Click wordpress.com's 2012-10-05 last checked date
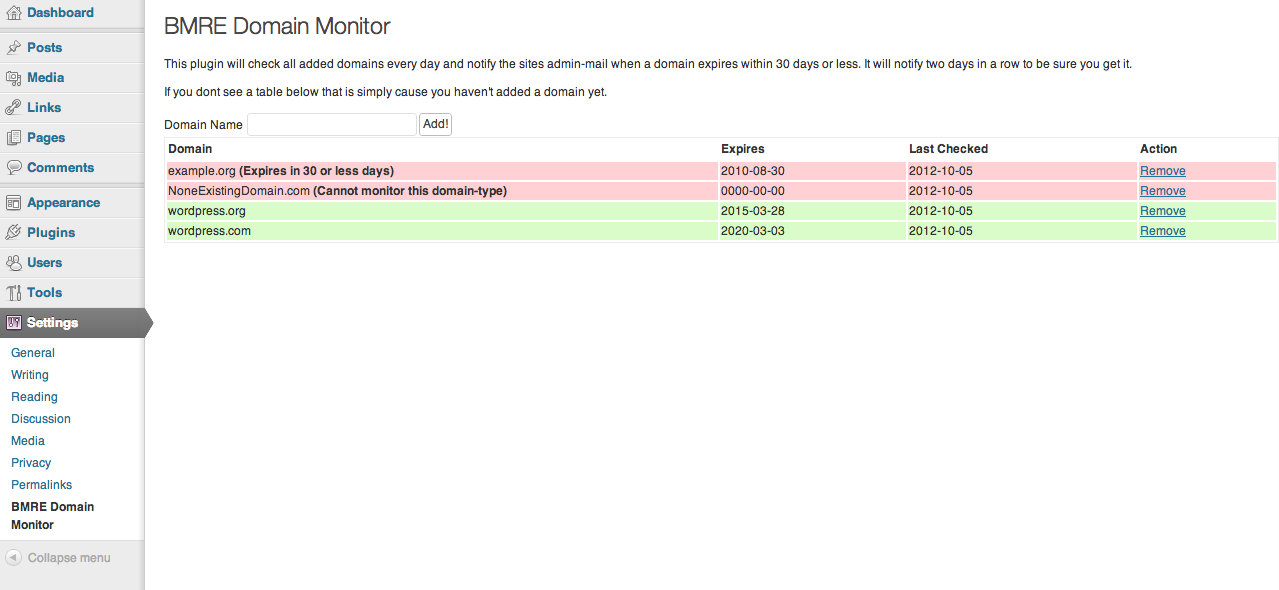 (941, 231)
